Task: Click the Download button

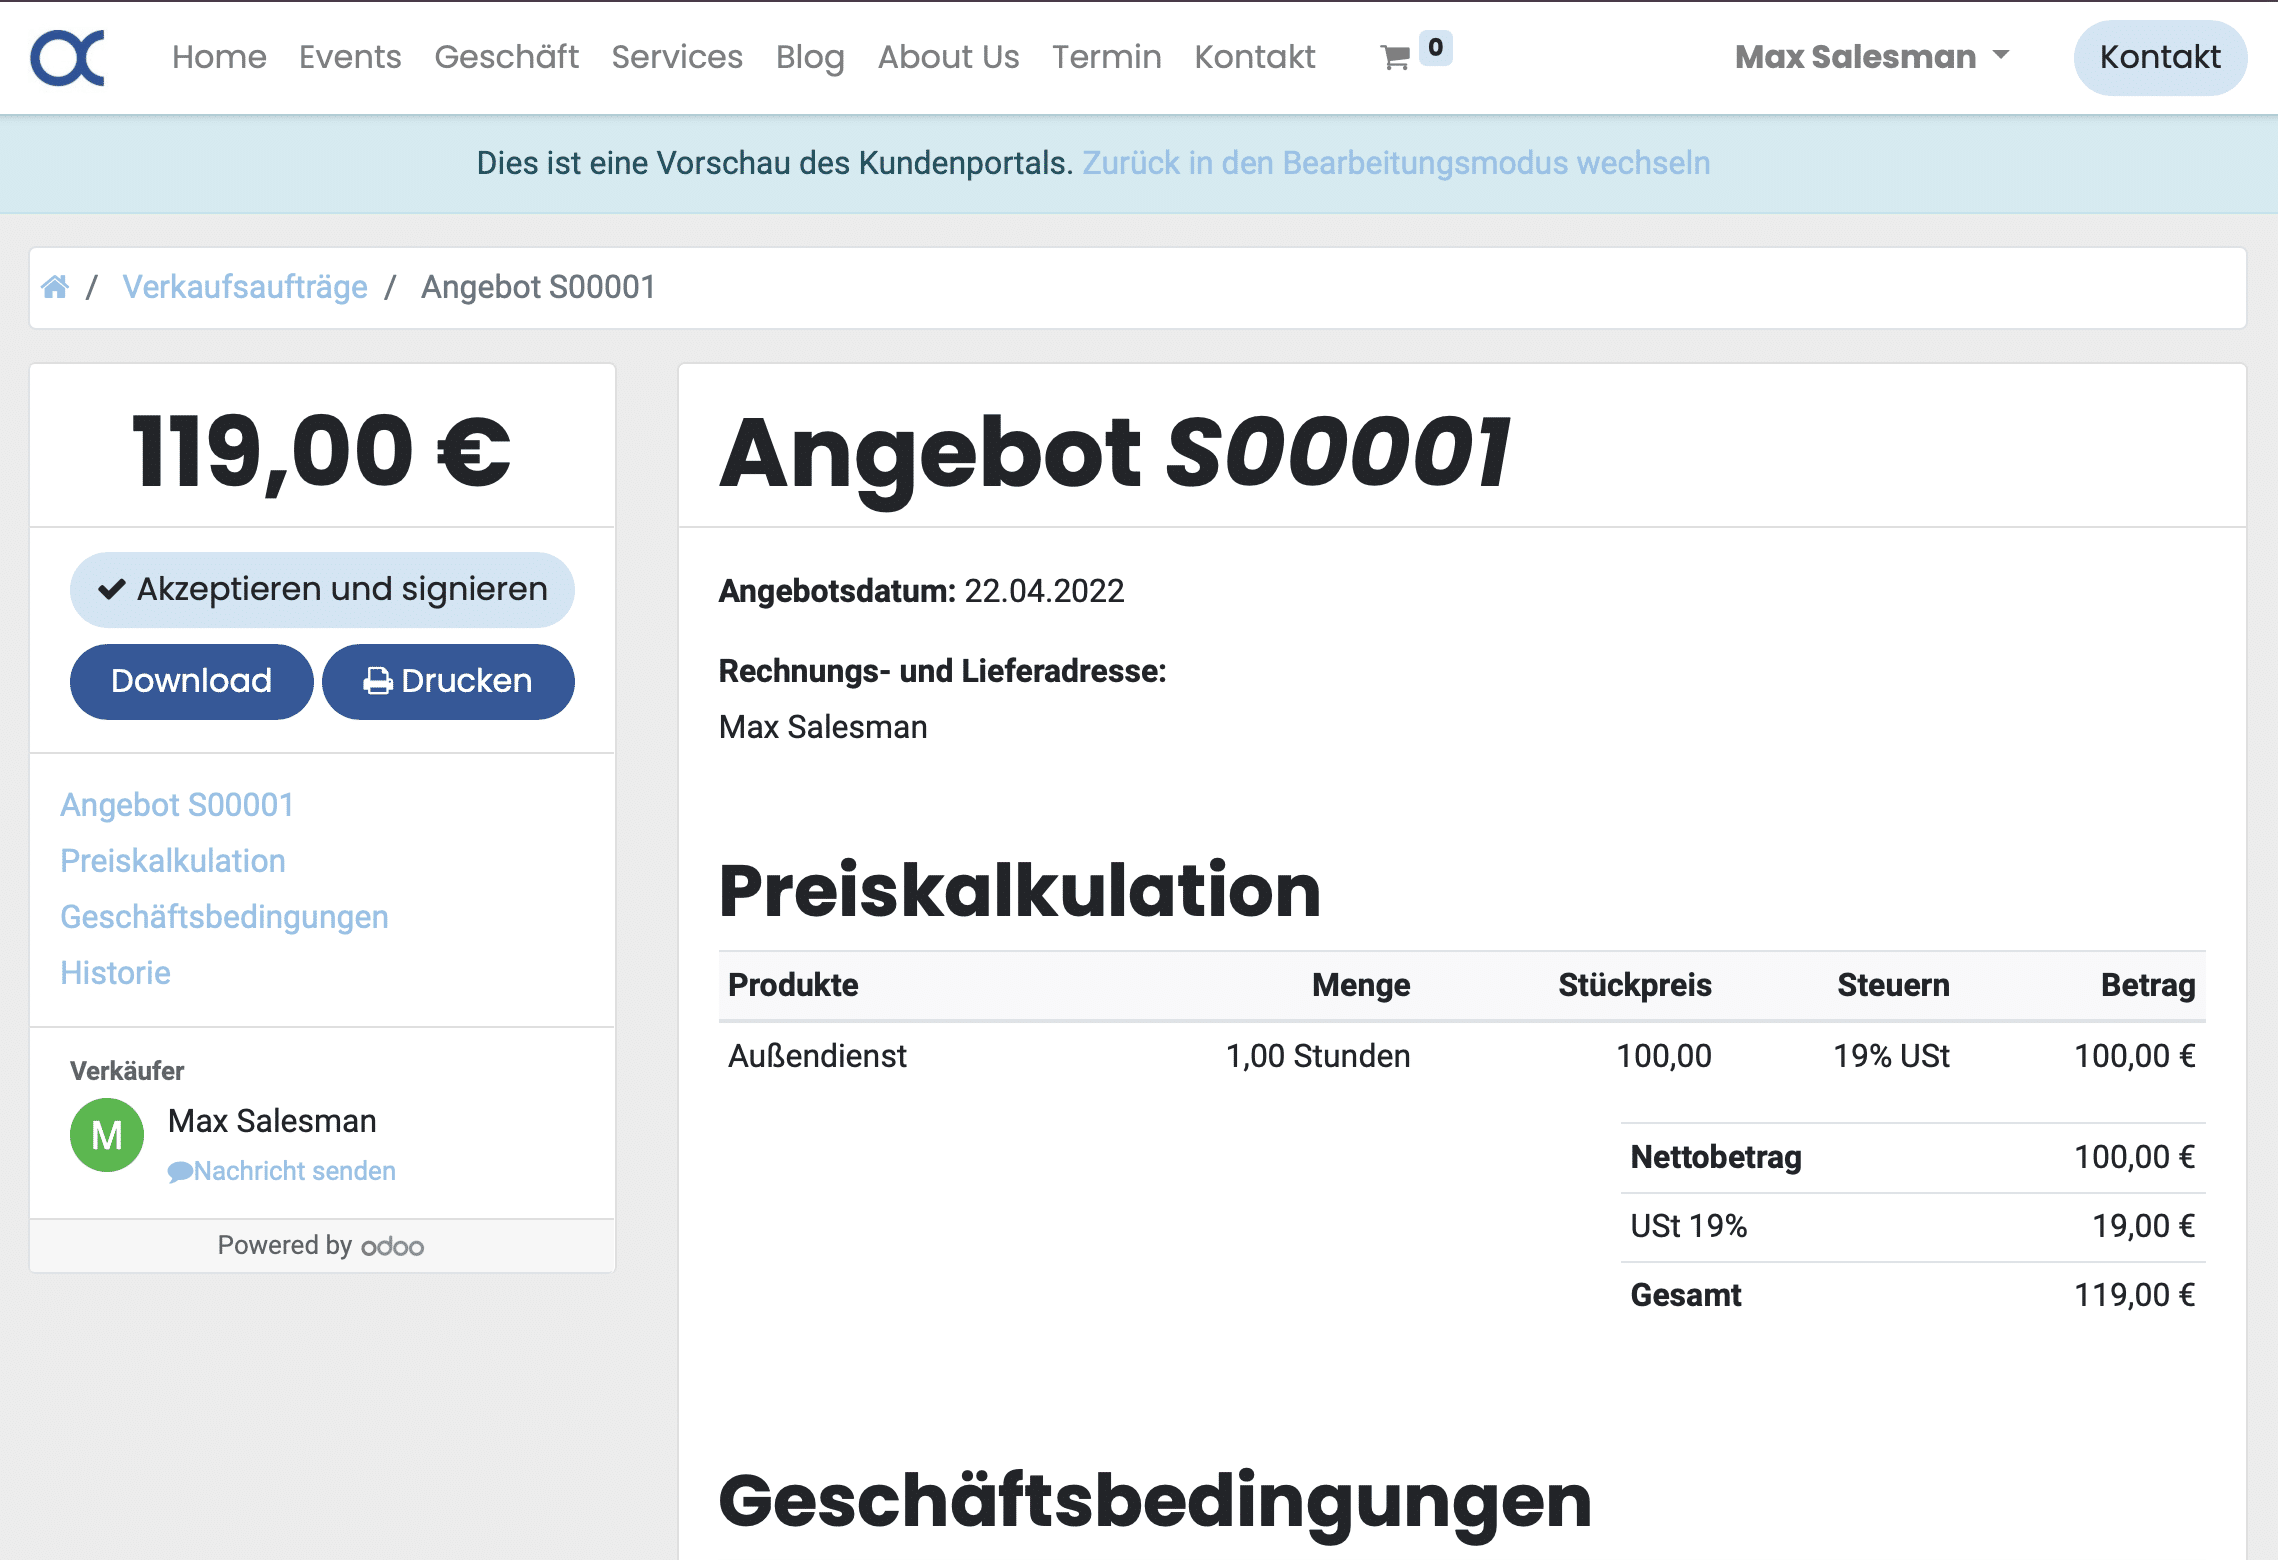Action: point(190,677)
